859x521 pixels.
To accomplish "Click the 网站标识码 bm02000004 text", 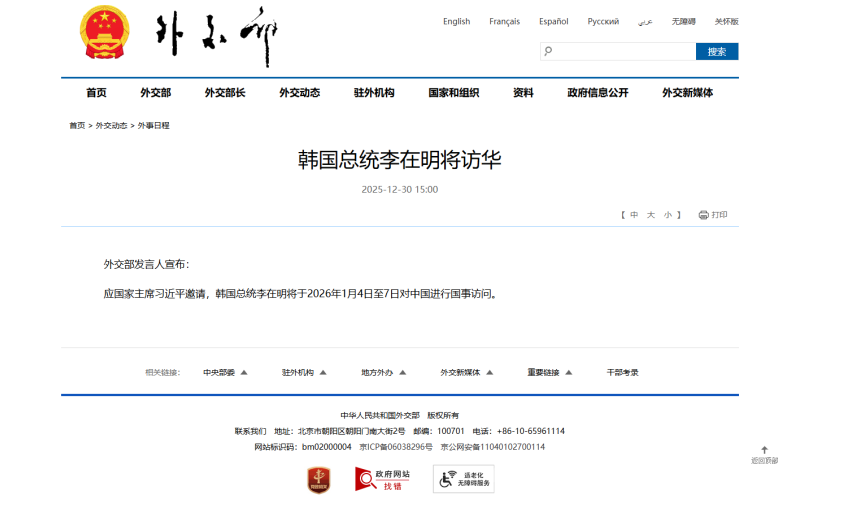I will pos(302,447).
